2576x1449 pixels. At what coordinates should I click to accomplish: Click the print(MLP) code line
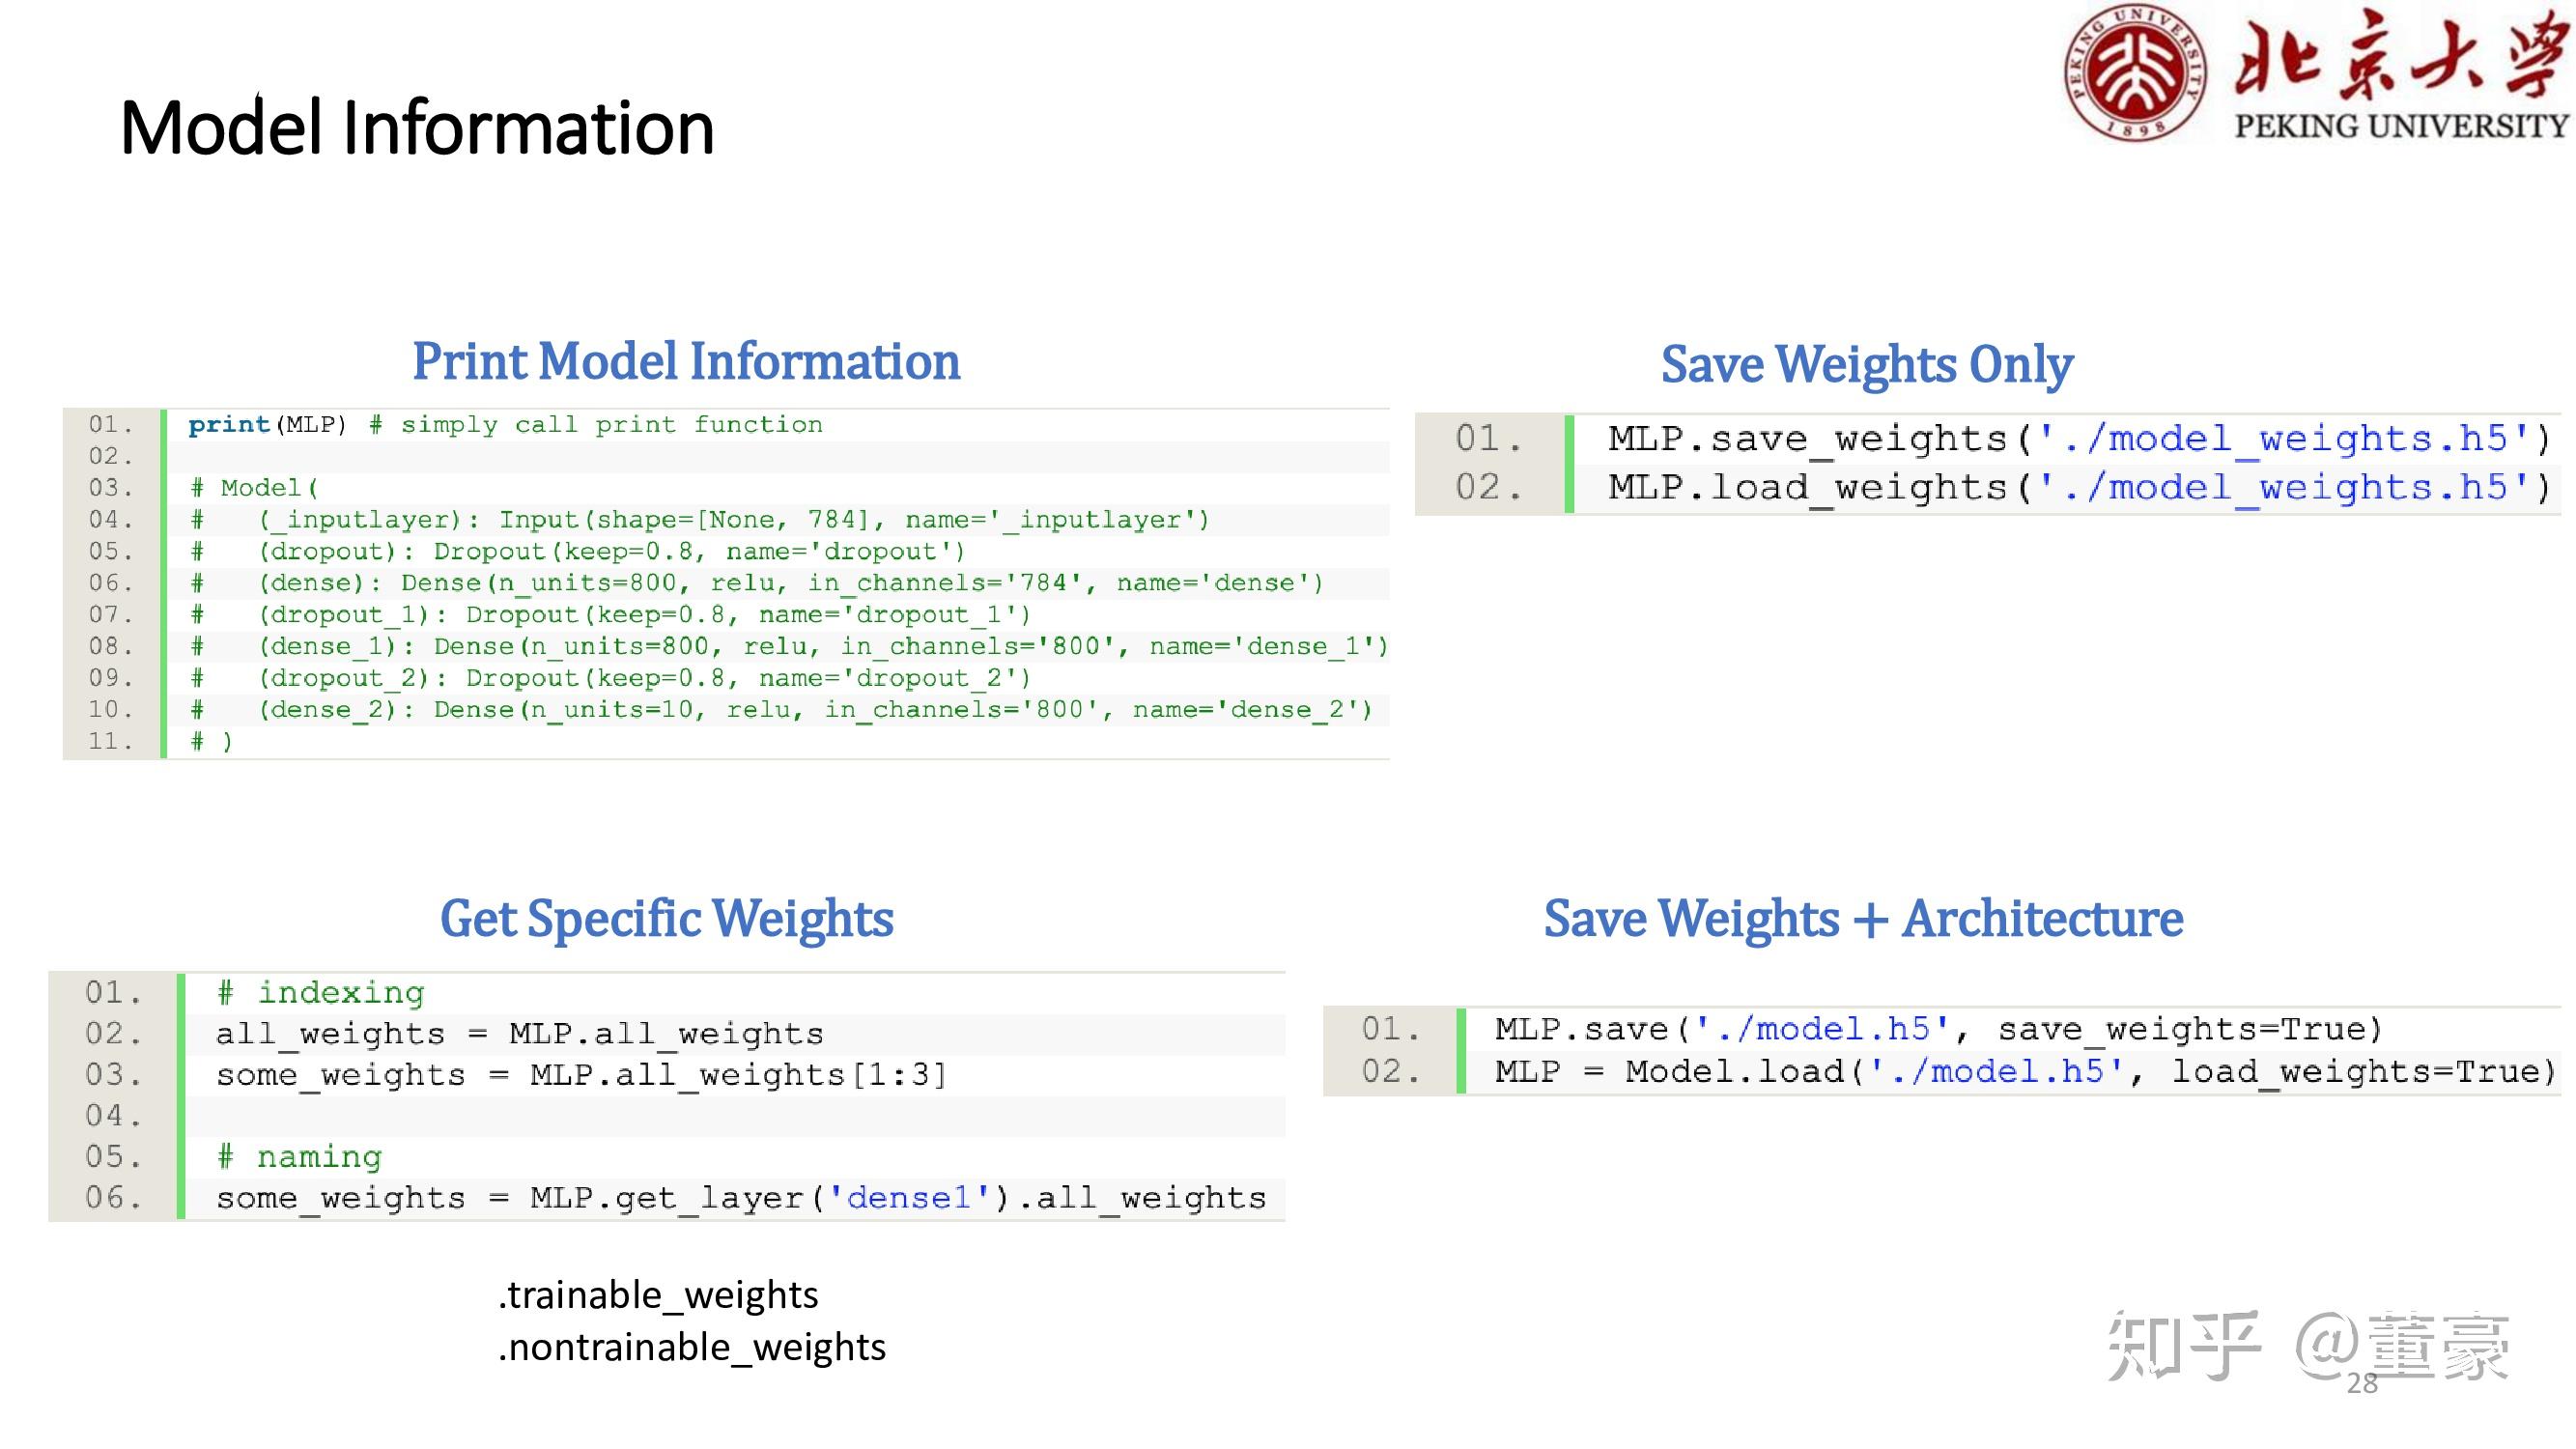(505, 425)
